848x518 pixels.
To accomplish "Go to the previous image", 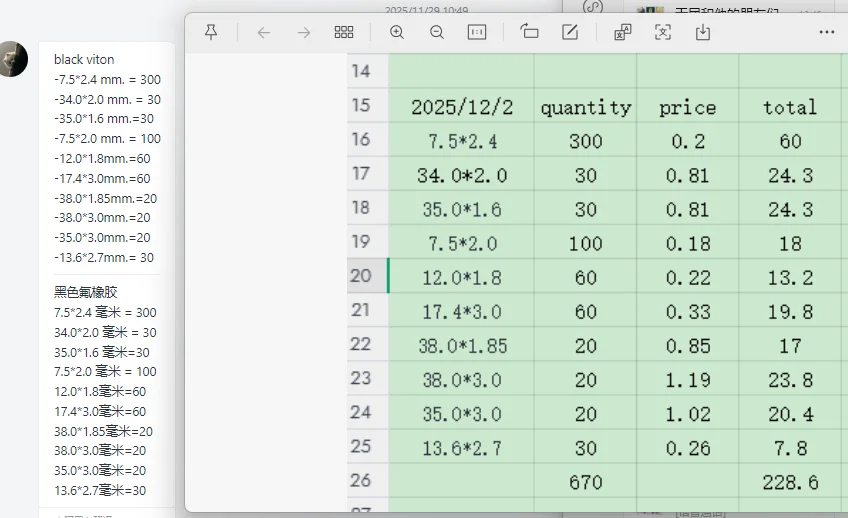I will [263, 32].
